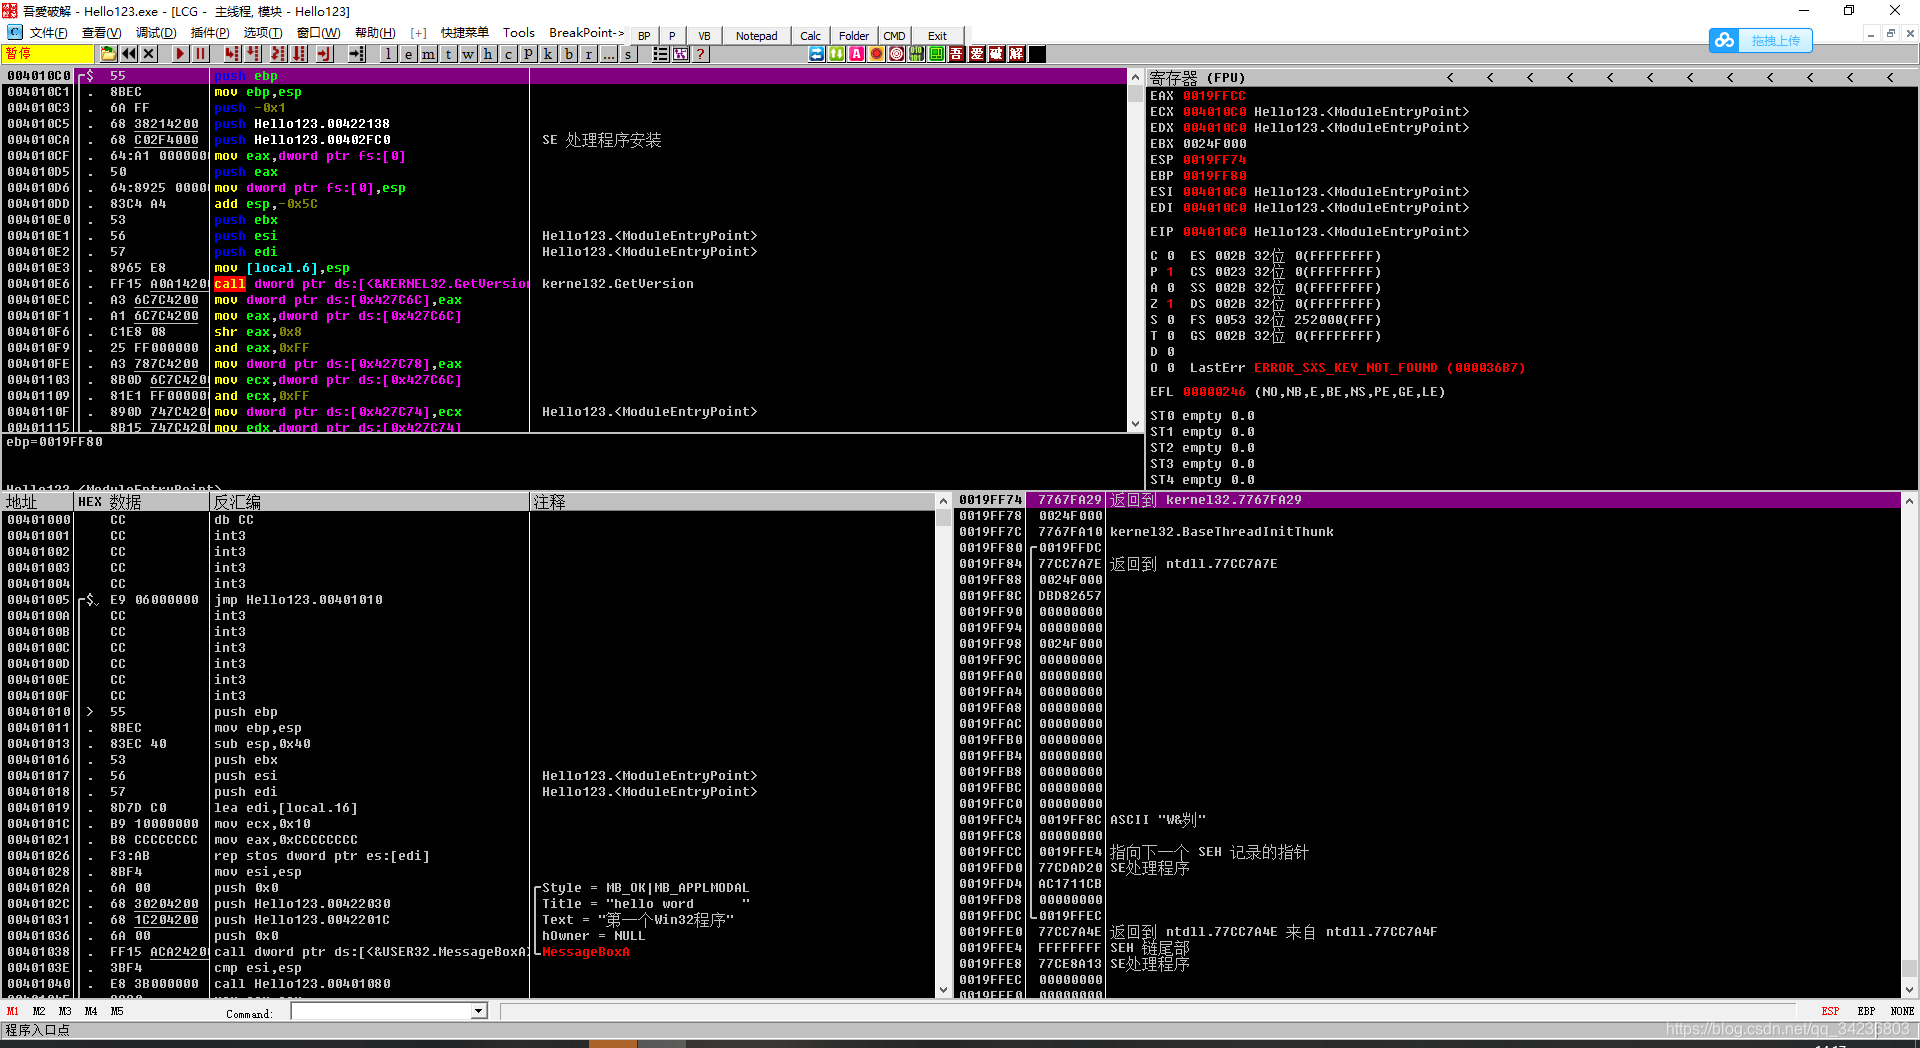Open Executable Modules via 'e' icon
The image size is (1920, 1048).
(408, 54)
